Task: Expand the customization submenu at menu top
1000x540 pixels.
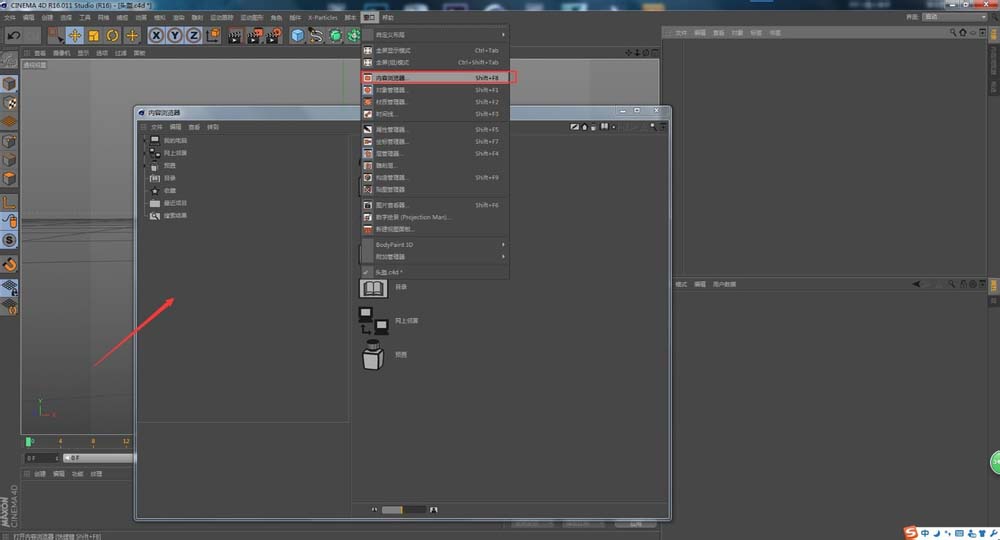Action: click(436, 34)
